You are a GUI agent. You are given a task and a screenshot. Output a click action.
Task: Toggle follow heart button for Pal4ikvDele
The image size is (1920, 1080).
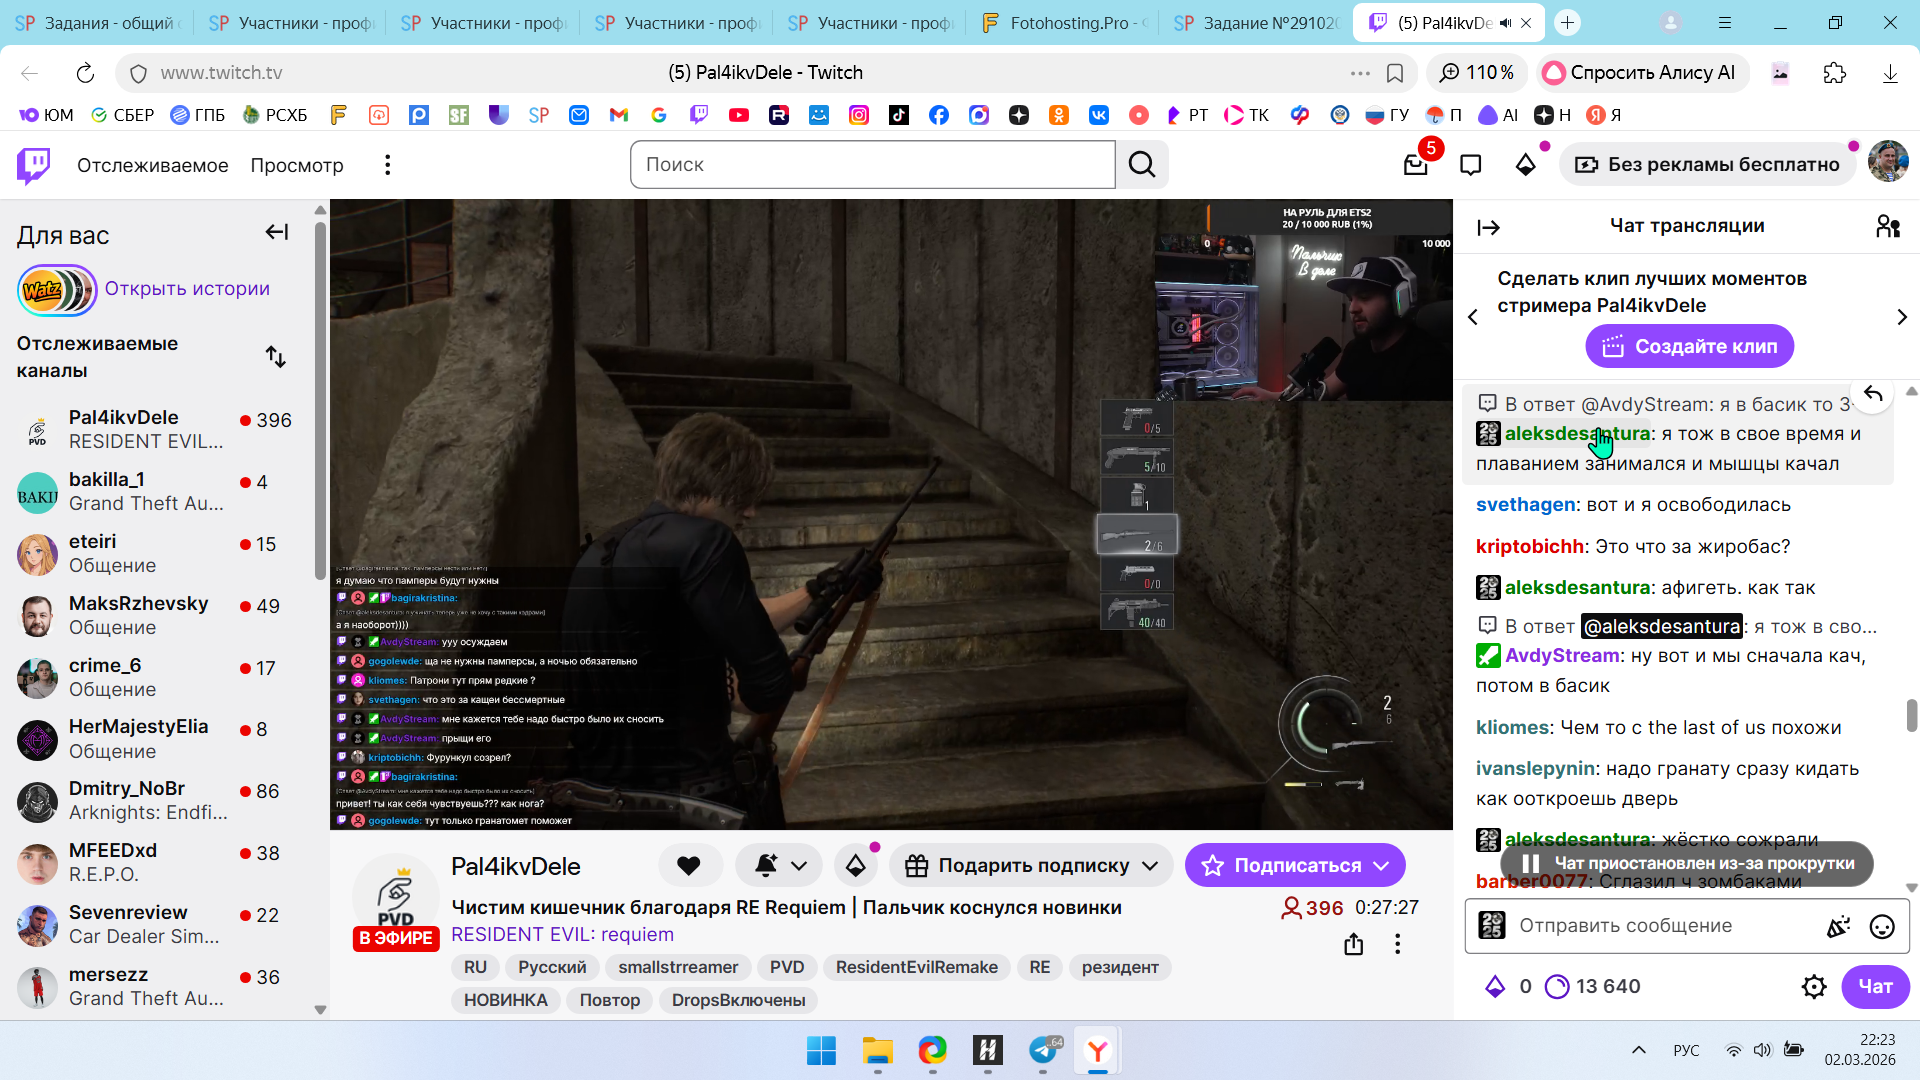point(689,866)
